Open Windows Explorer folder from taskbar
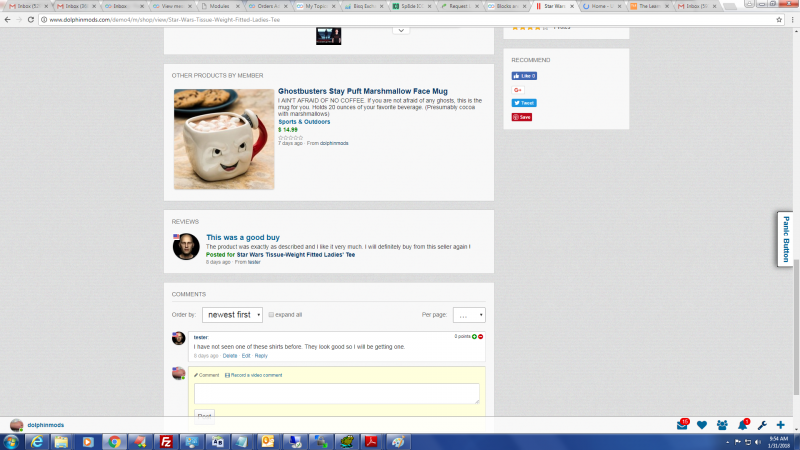This screenshot has height=450, width=800. 61,442
